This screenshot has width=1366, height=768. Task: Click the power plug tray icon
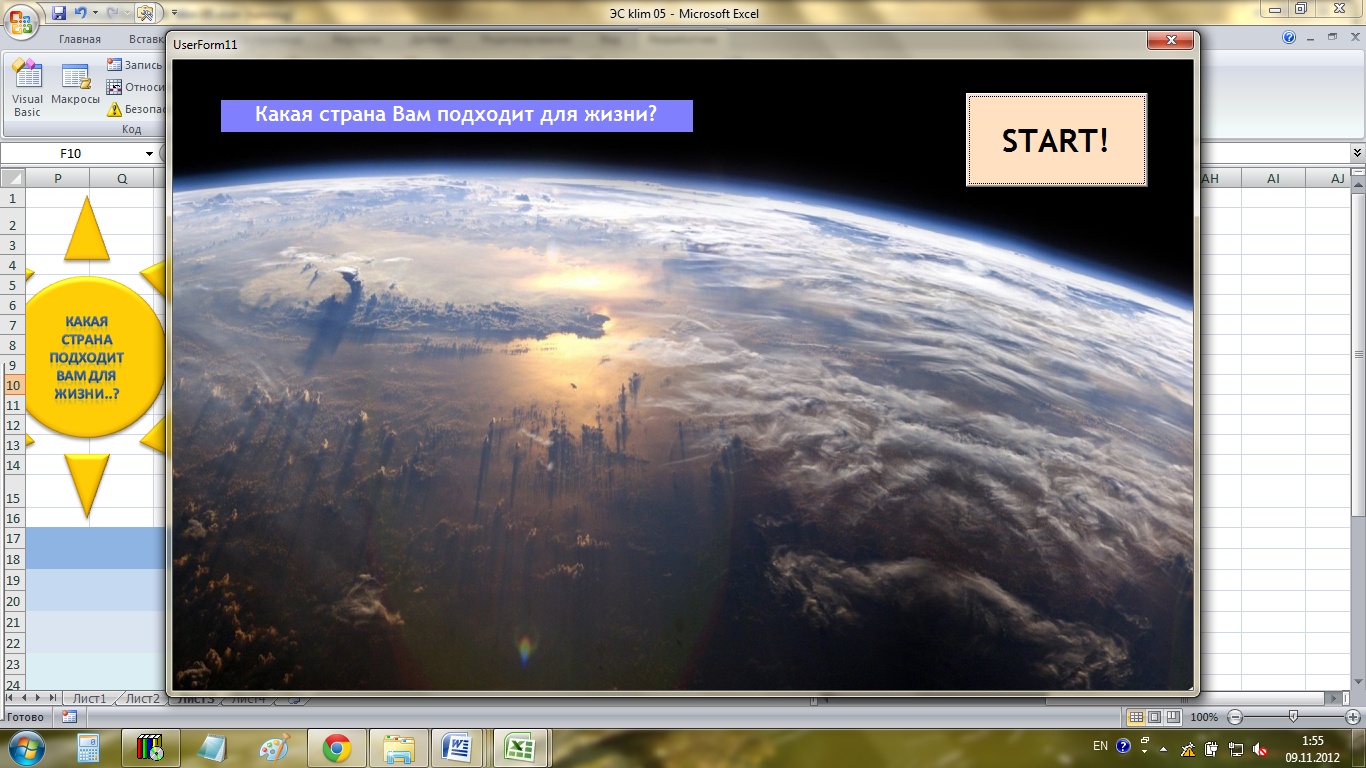(x=1211, y=748)
